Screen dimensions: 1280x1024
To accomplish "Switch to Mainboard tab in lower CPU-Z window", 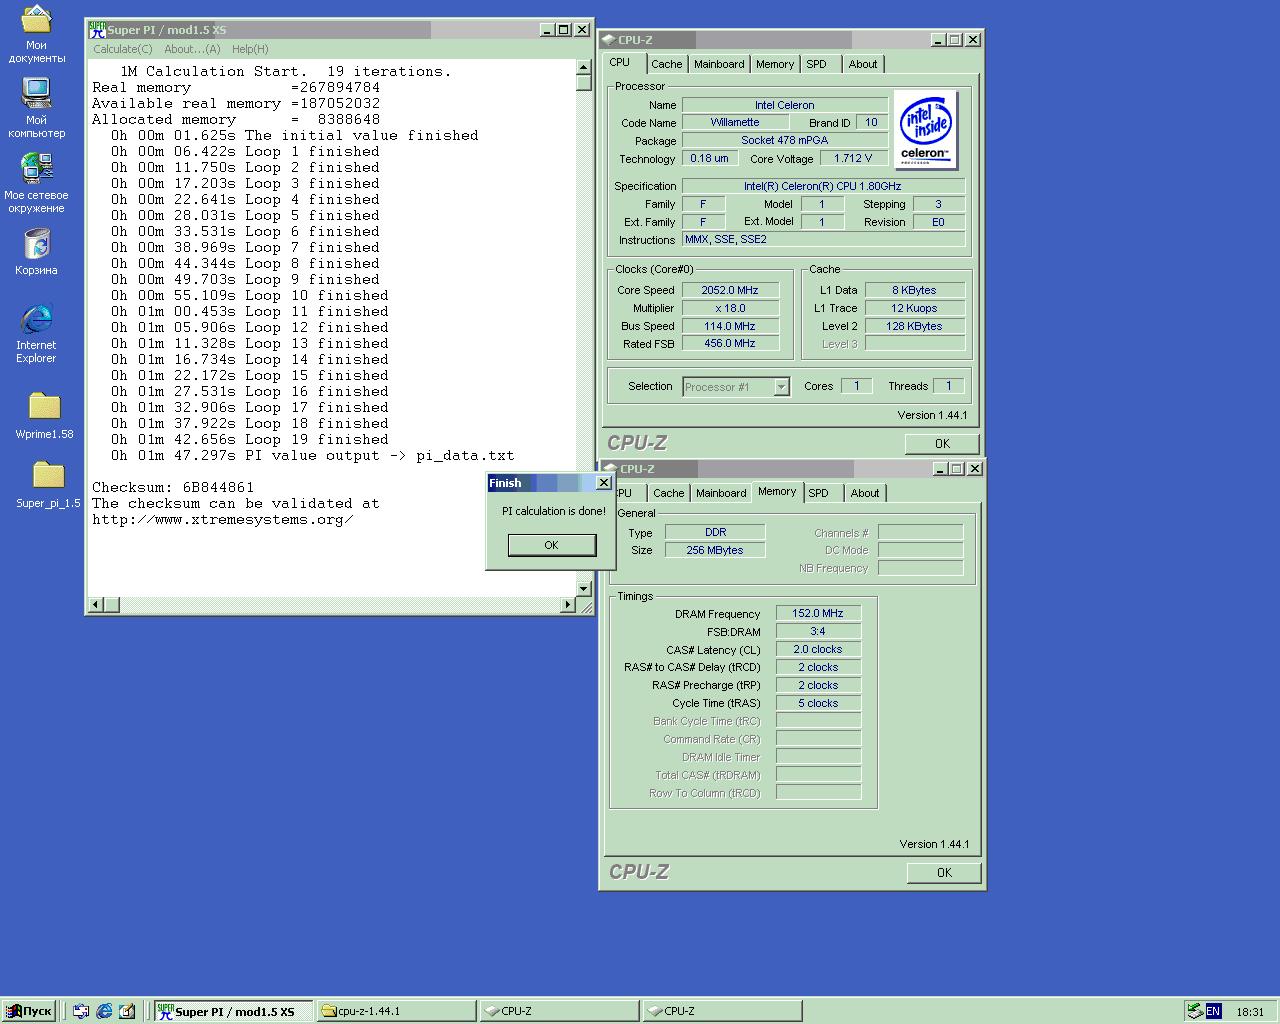I will click(x=721, y=493).
